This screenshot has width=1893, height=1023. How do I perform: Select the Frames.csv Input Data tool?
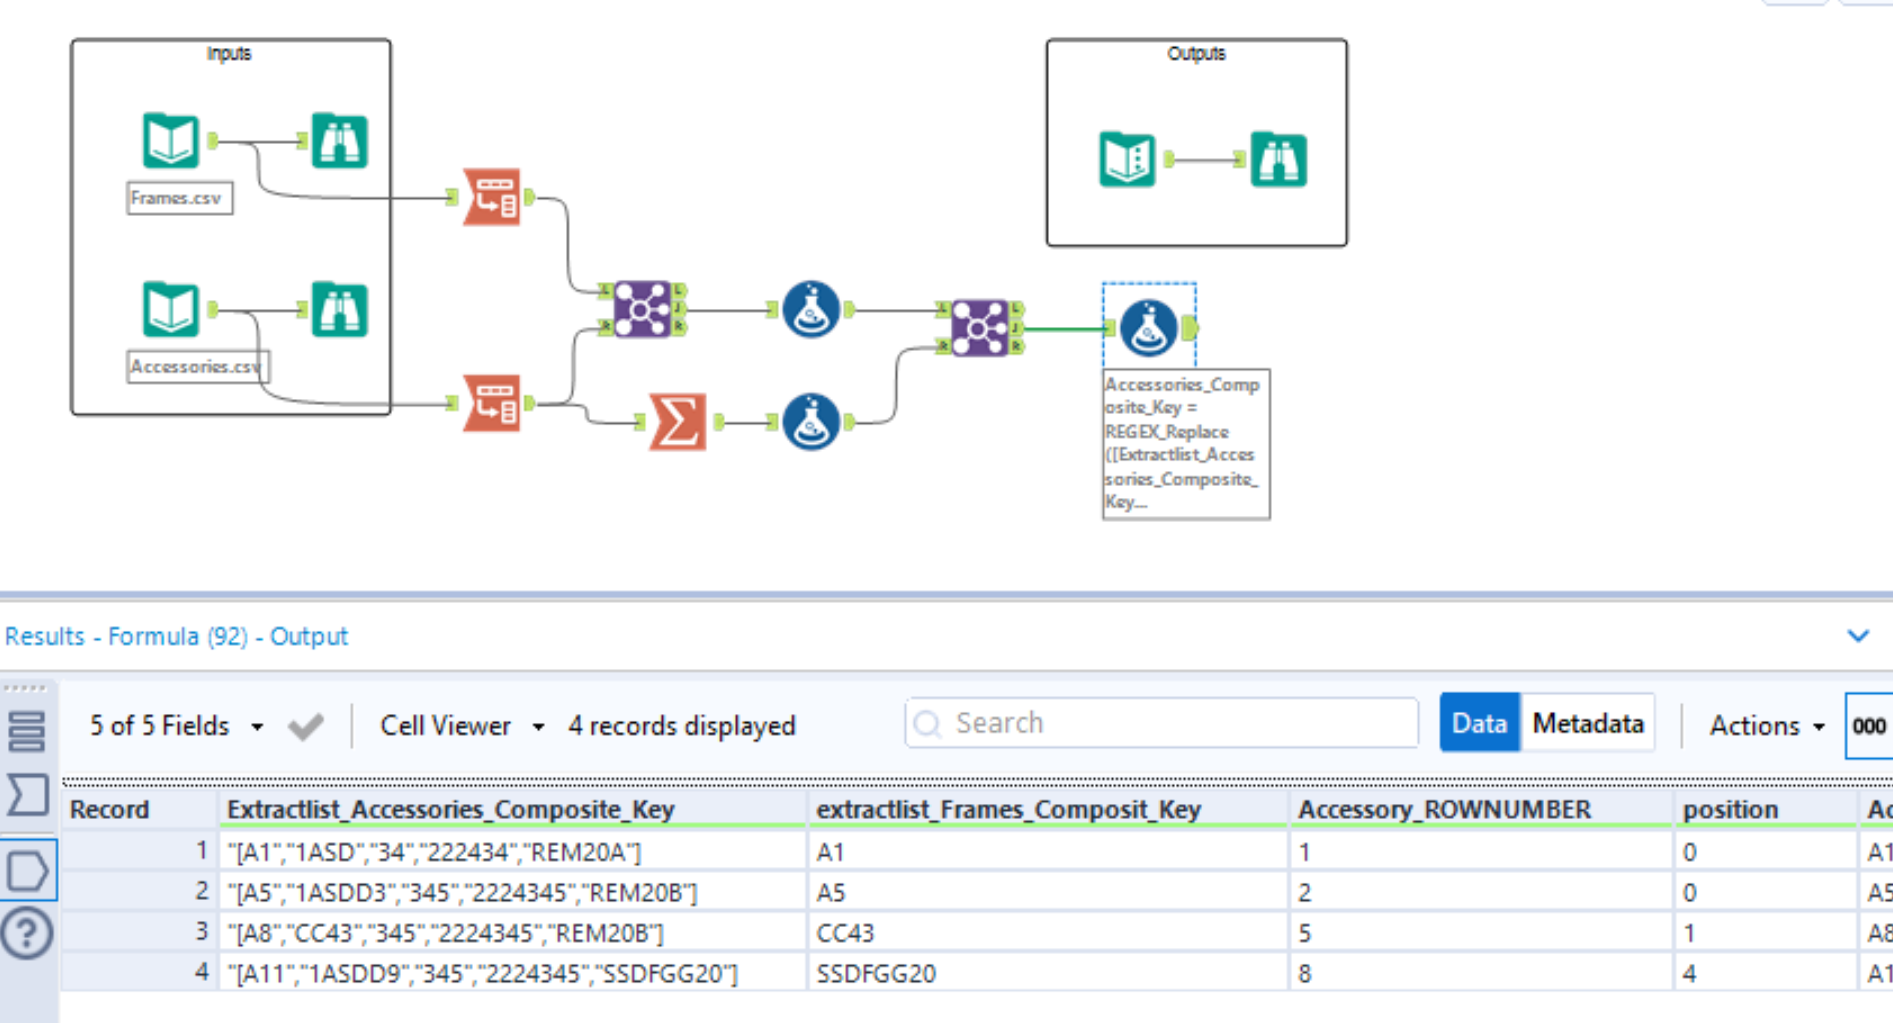click(172, 140)
